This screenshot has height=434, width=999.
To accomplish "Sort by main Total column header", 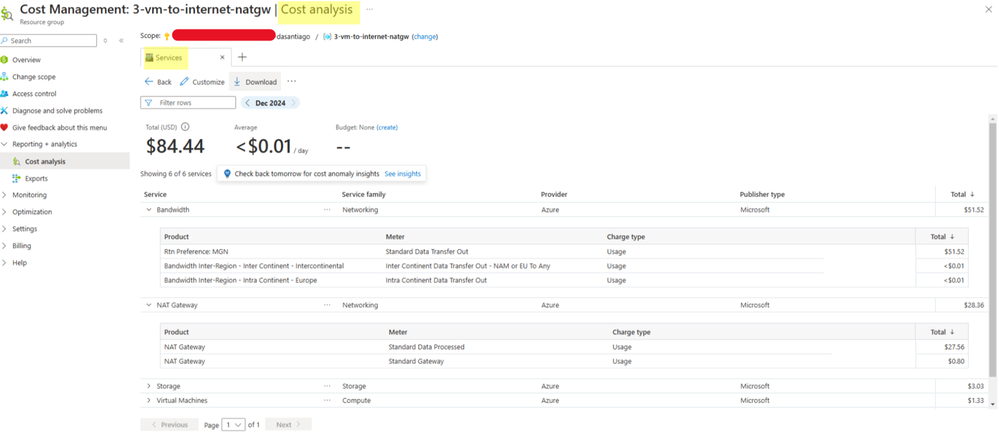I will click(962, 194).
